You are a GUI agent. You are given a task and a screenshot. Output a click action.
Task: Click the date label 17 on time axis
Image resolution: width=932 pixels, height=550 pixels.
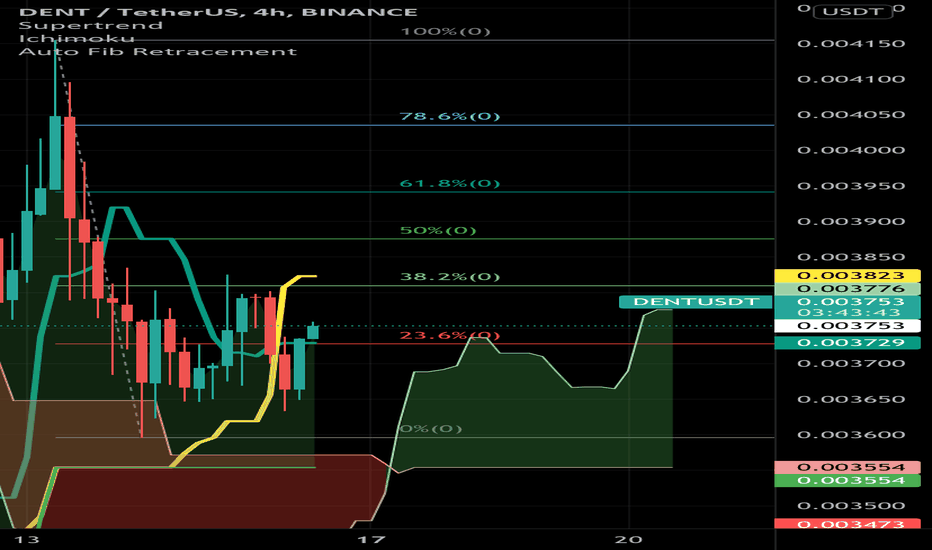point(371,540)
